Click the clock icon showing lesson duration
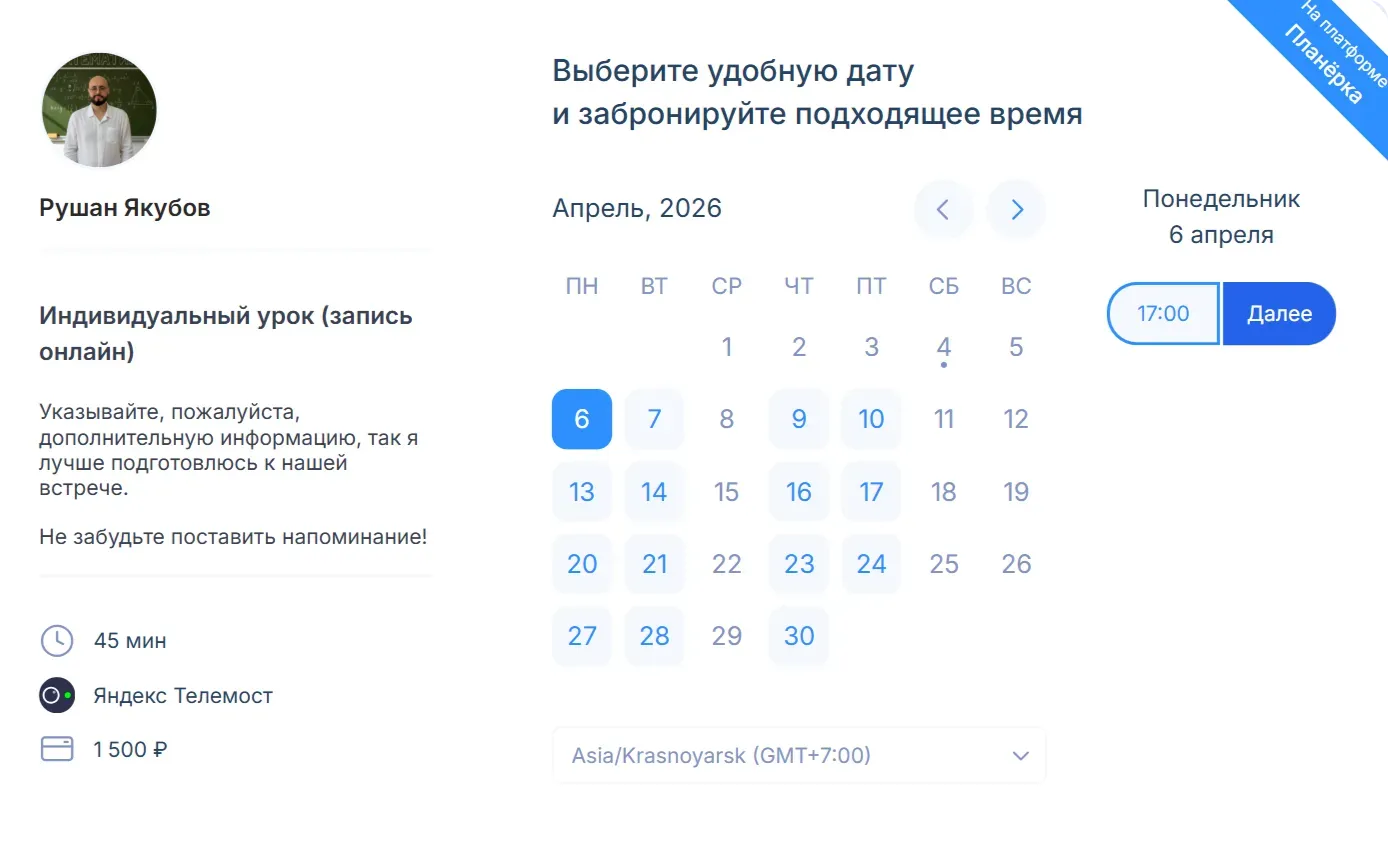Screen dimensions: 1388x846 point(57,641)
